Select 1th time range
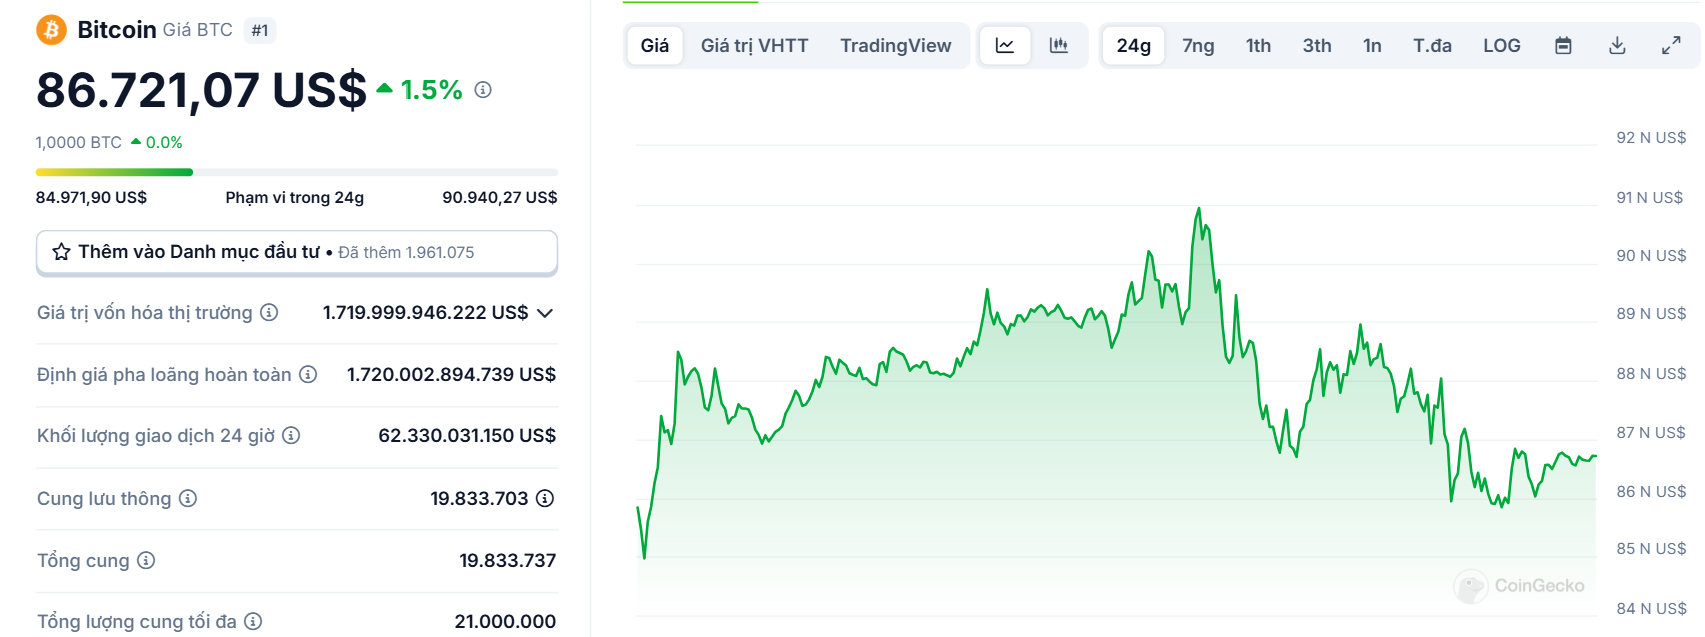The image size is (1705, 637). [1258, 45]
